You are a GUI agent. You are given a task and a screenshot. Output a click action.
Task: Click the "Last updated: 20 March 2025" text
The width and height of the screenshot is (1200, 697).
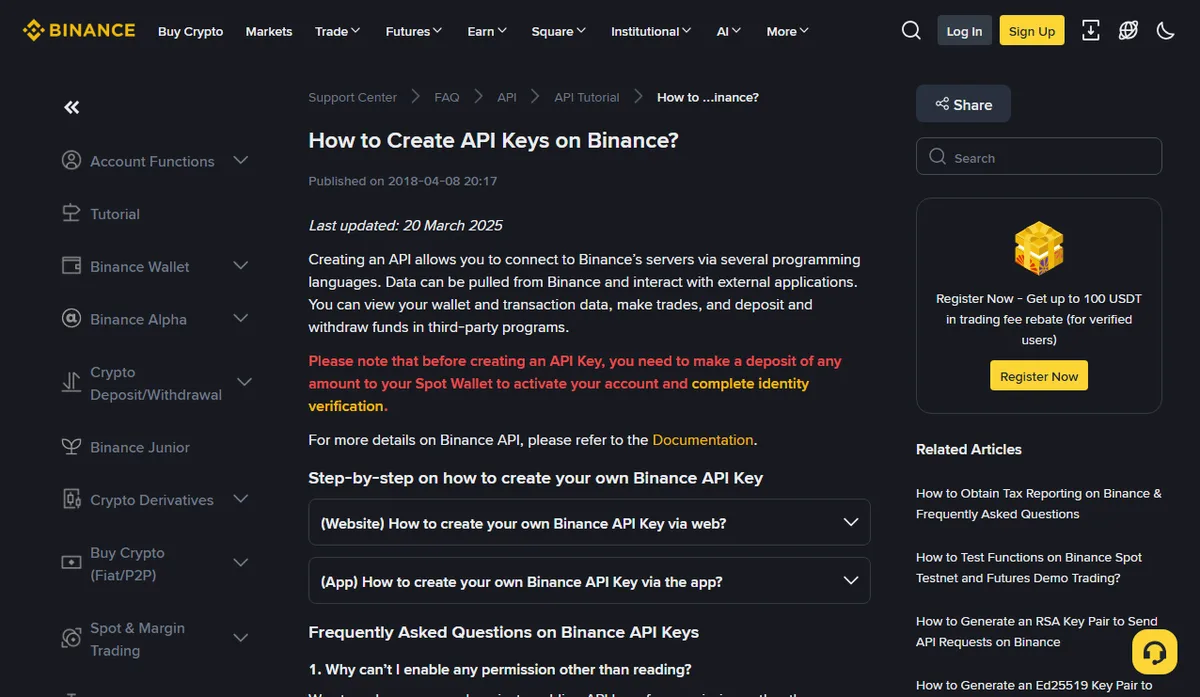(405, 225)
